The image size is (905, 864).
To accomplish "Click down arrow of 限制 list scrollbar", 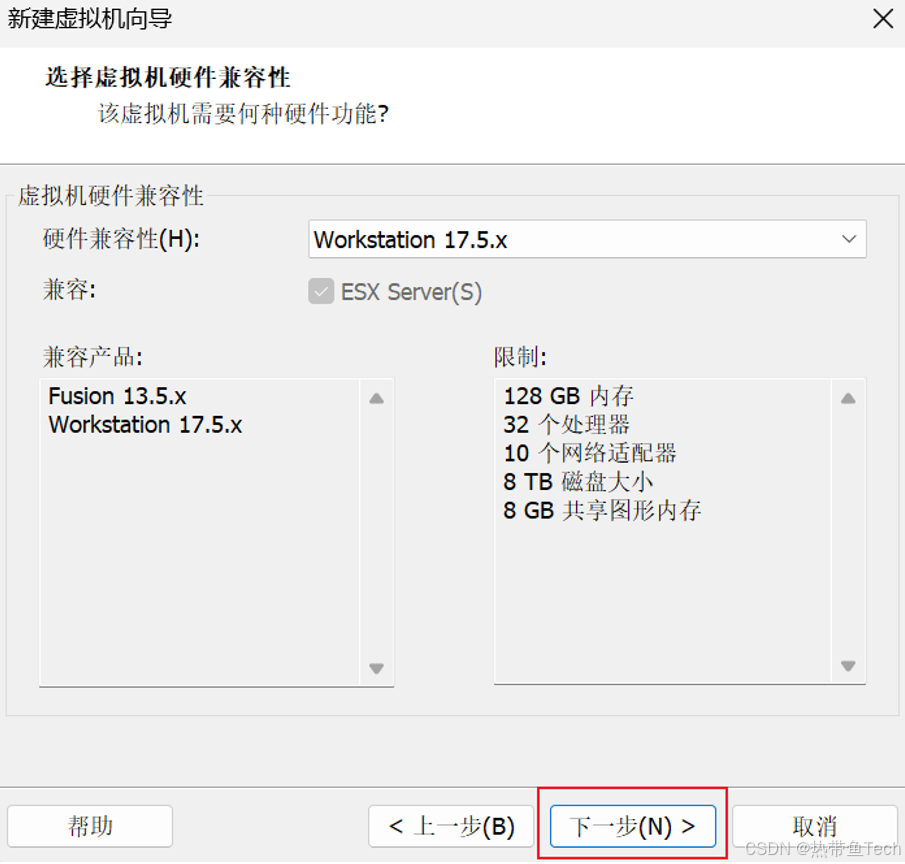I will point(848,666).
